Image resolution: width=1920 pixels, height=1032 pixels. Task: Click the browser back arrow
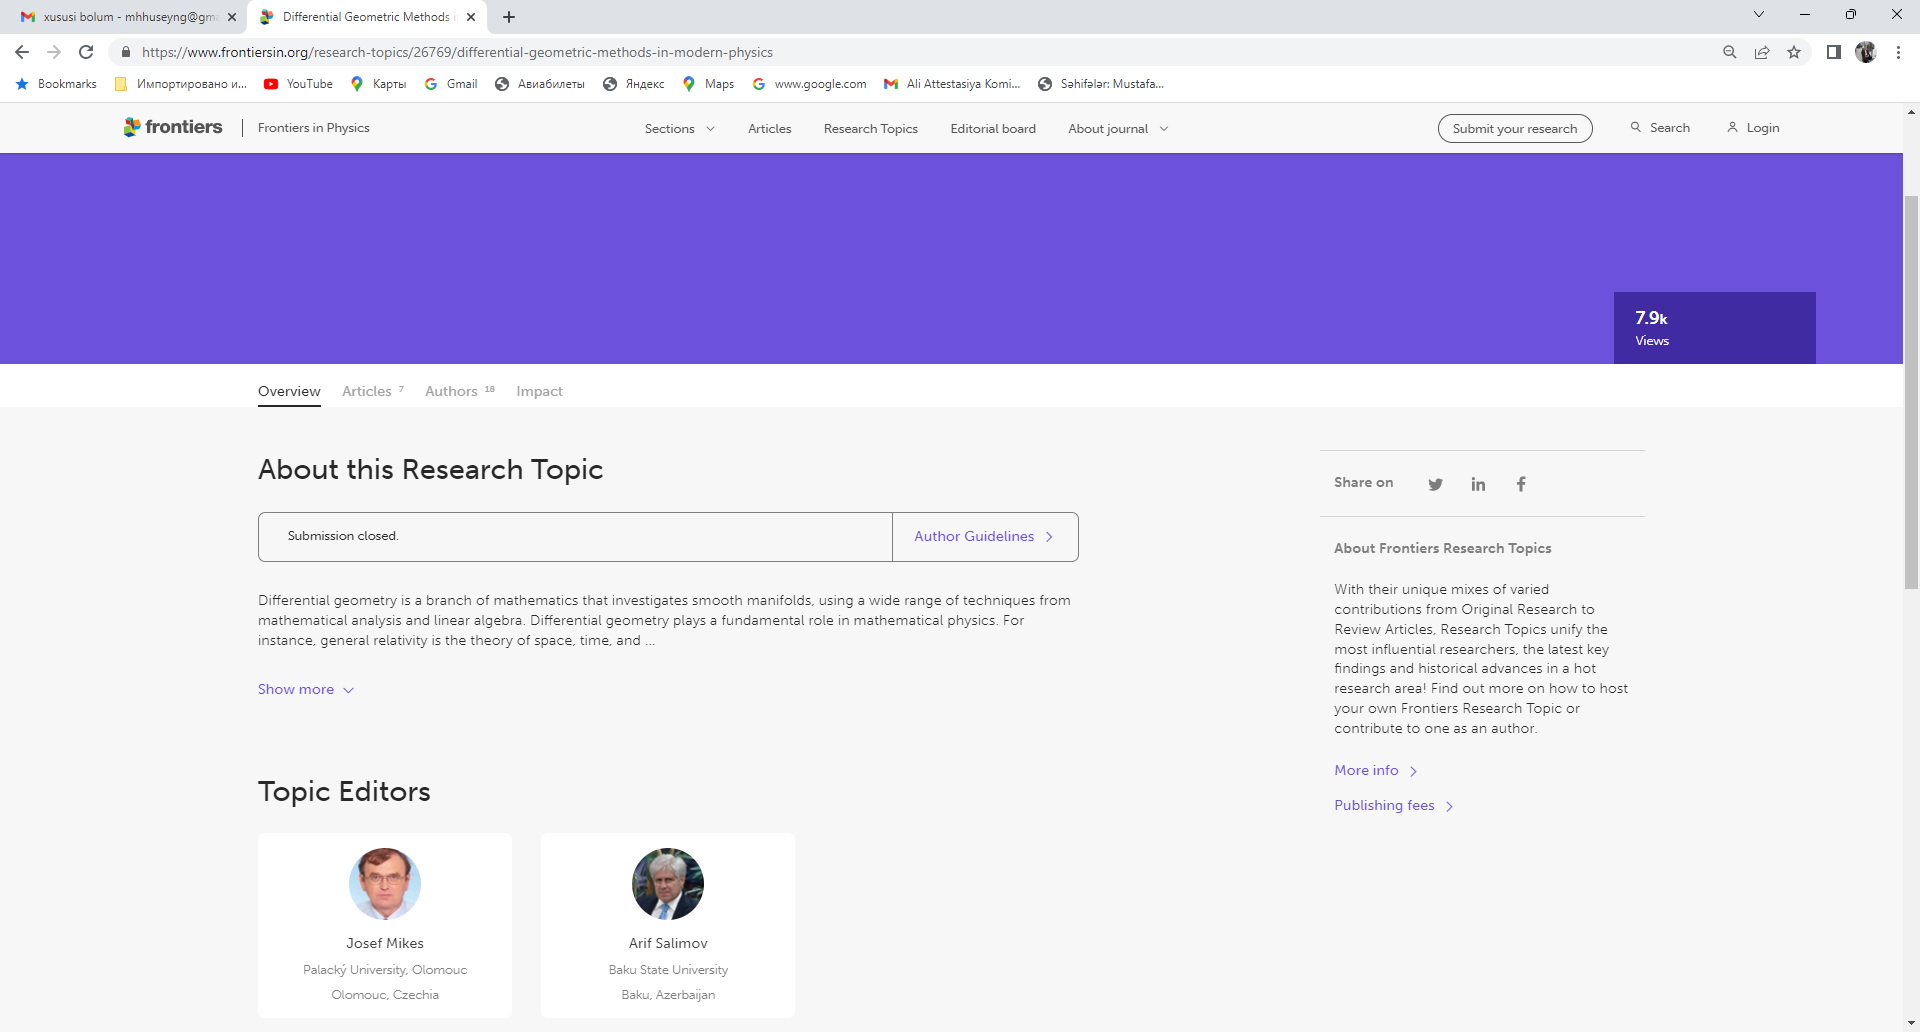22,52
